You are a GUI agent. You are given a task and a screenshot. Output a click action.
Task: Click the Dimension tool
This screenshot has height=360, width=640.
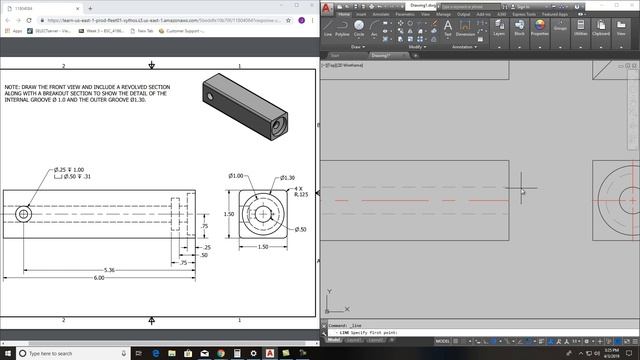(x=465, y=28)
